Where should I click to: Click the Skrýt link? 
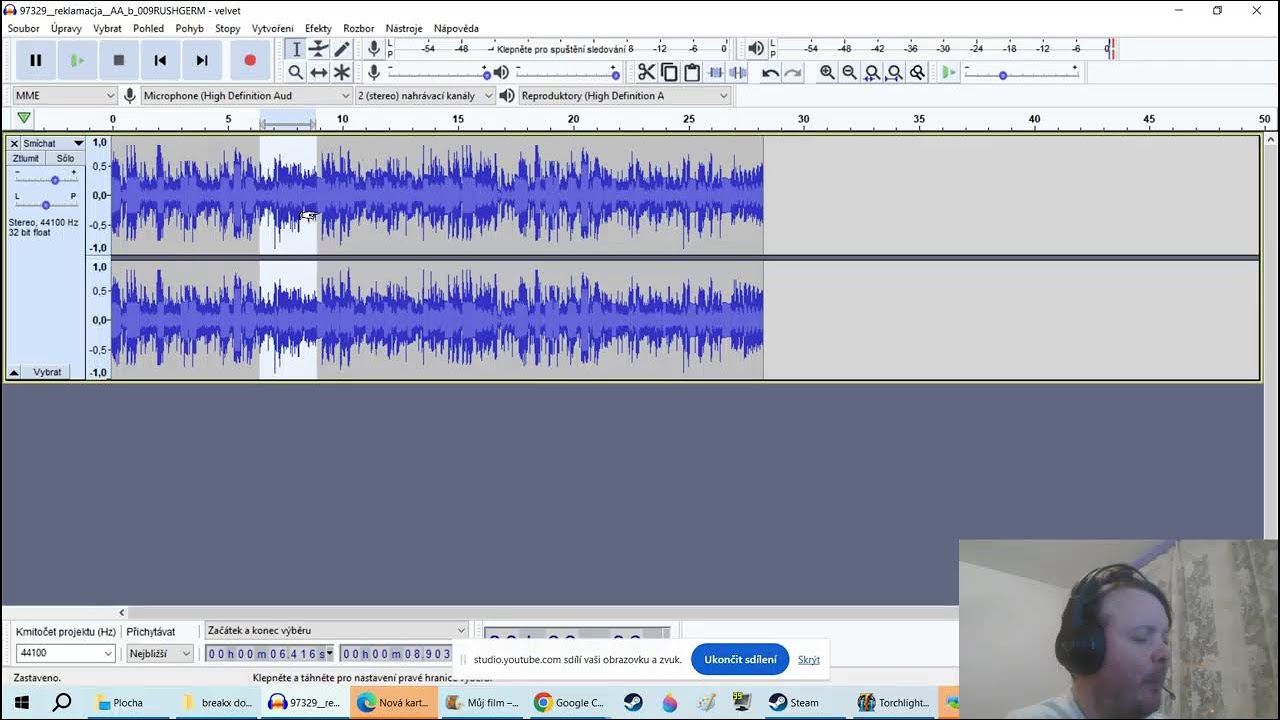click(809, 659)
